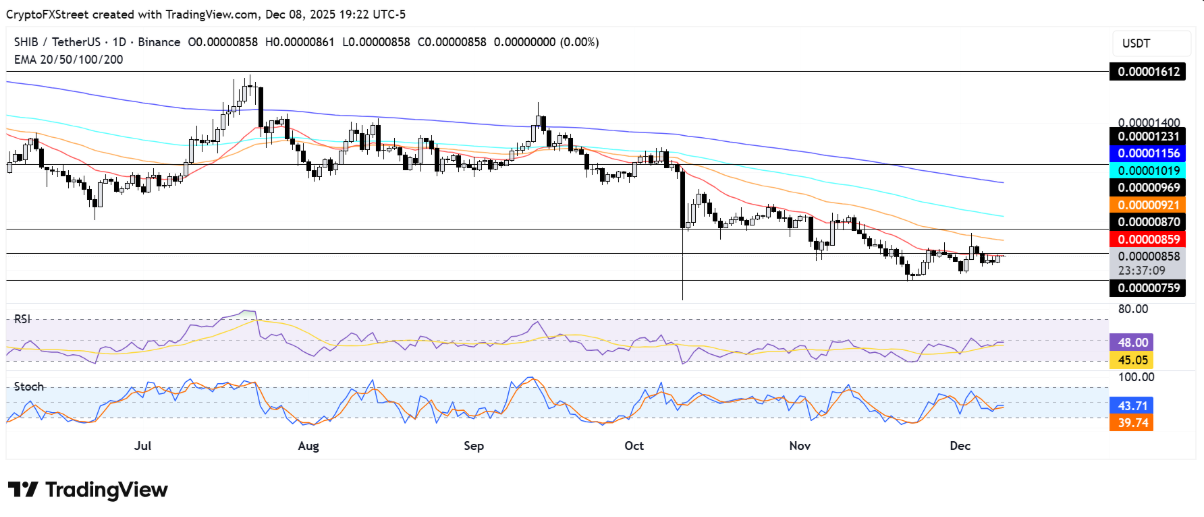Select the 0.00001612 horizontal line price label
Viewport: 1204px width, 517px height.
(x=1150, y=72)
